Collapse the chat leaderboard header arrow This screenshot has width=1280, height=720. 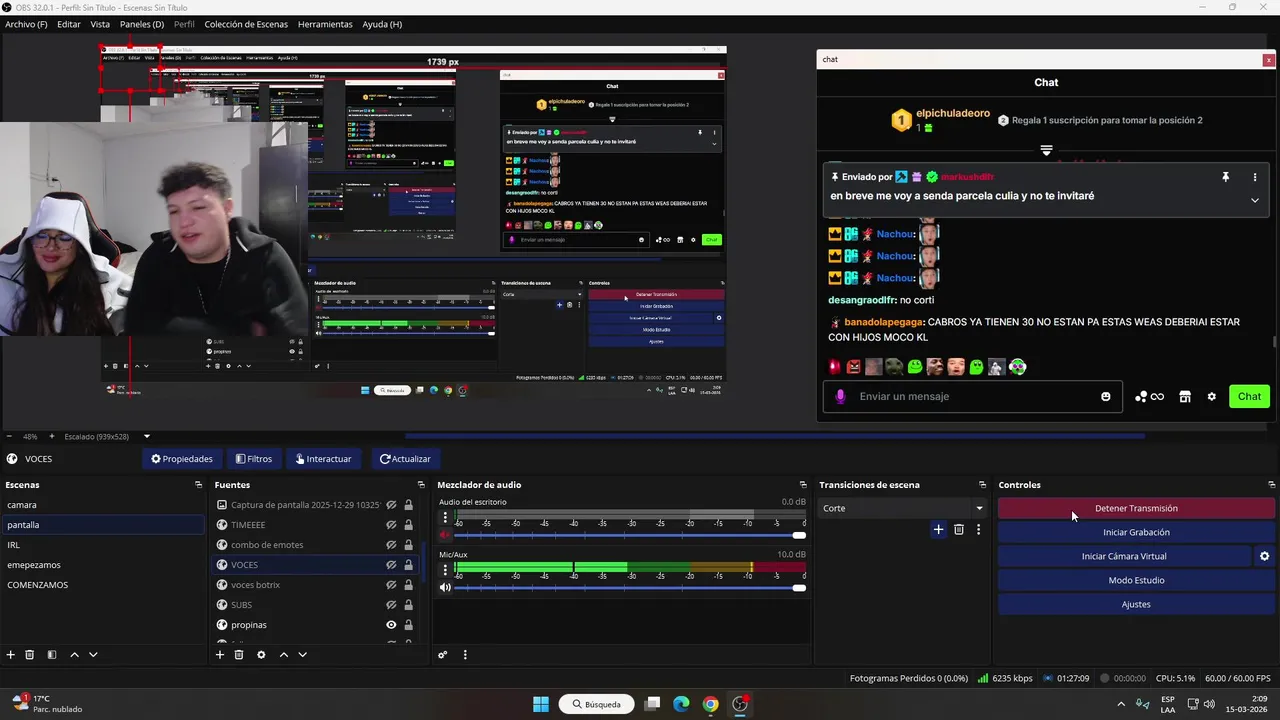[x=1046, y=151]
